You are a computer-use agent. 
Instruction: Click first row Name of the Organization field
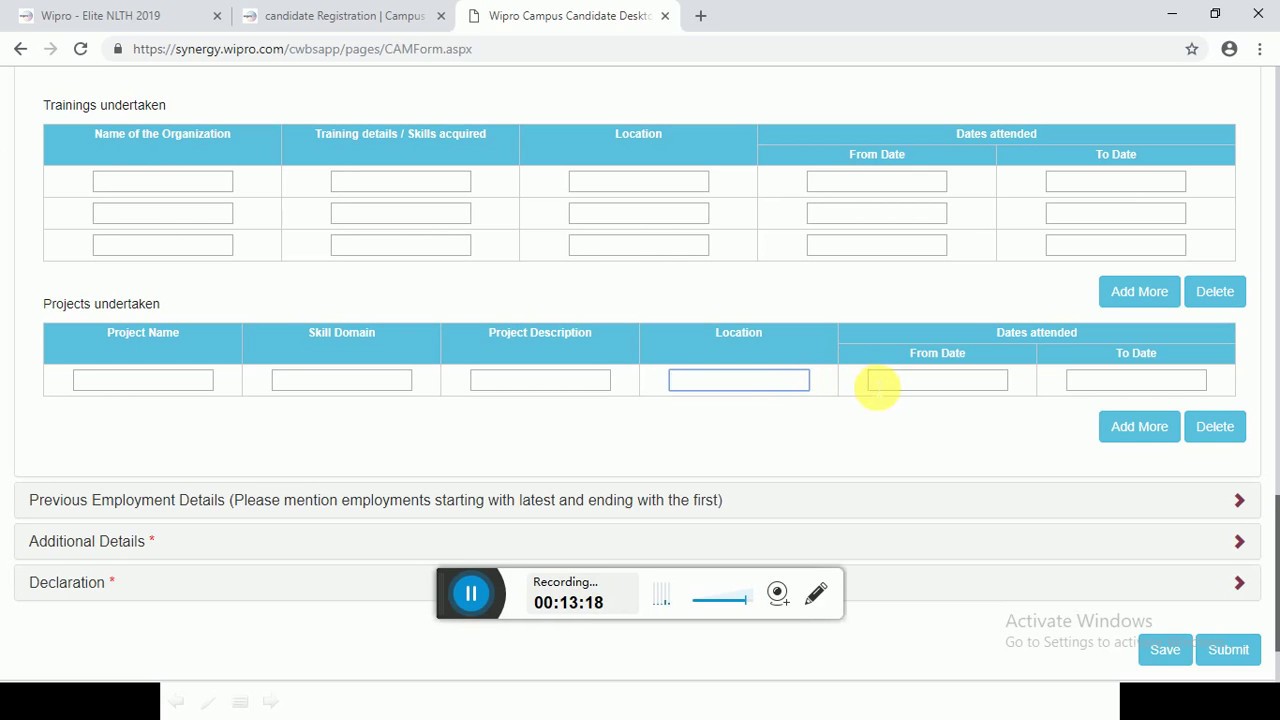(163, 181)
